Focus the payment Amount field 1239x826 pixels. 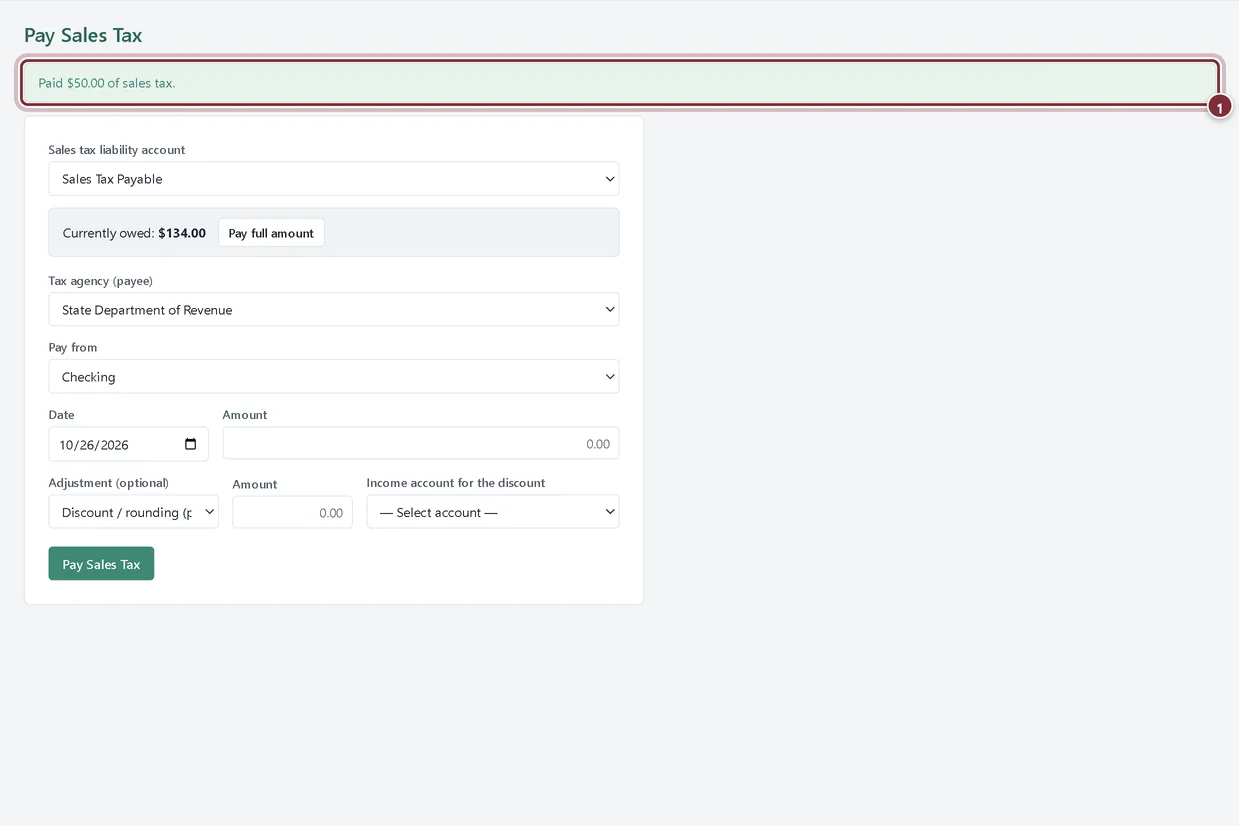[x=421, y=444]
